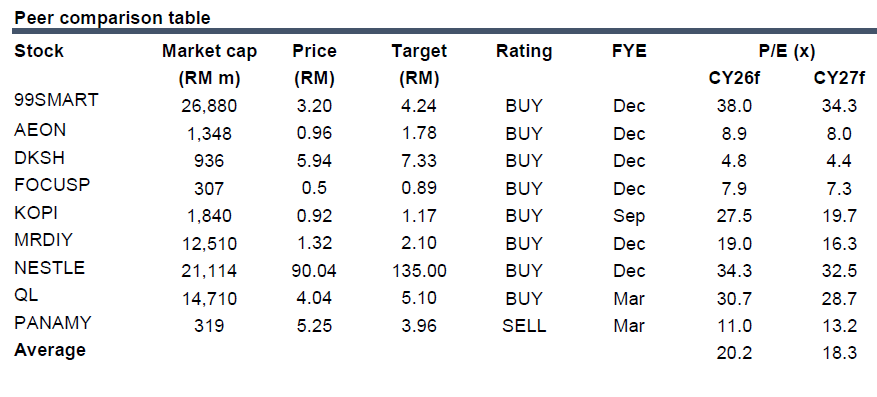Click the average CY26f value 20.2

pyautogui.click(x=734, y=353)
